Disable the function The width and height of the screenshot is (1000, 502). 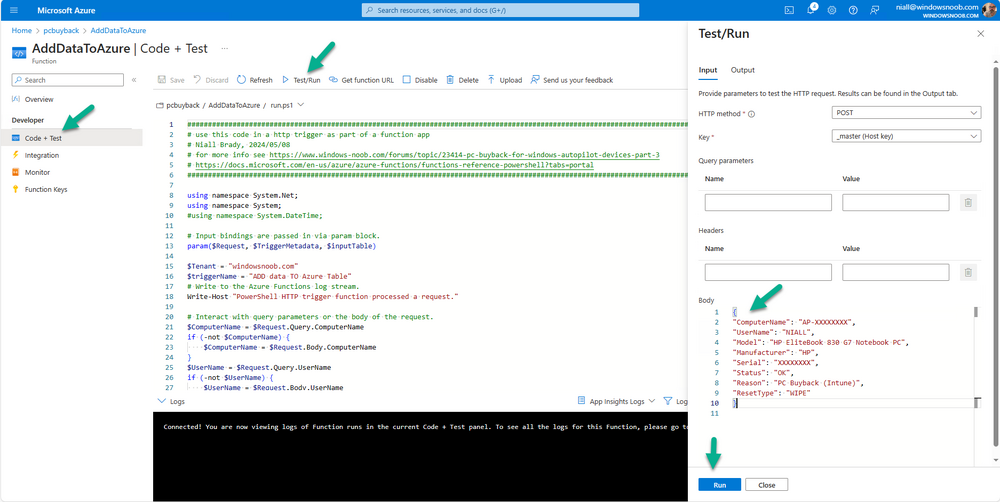(420, 80)
